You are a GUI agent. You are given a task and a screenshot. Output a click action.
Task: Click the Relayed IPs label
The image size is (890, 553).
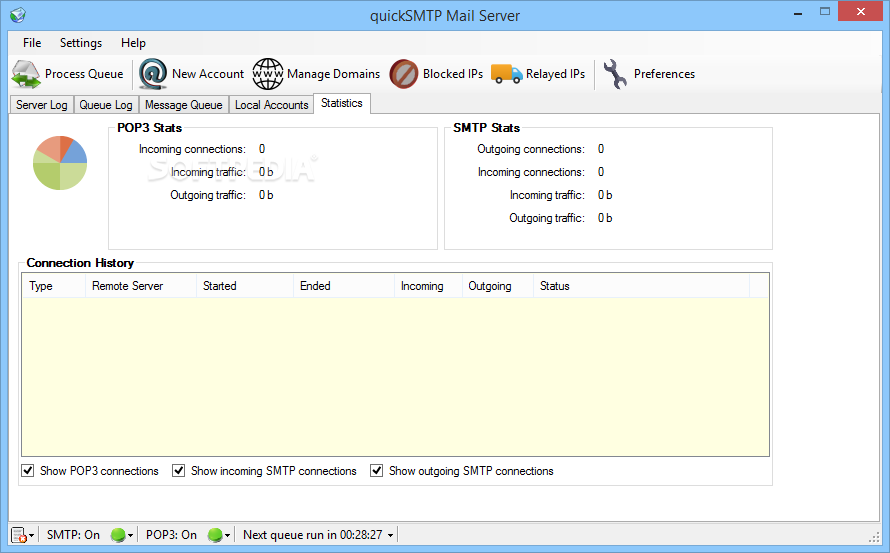point(556,74)
